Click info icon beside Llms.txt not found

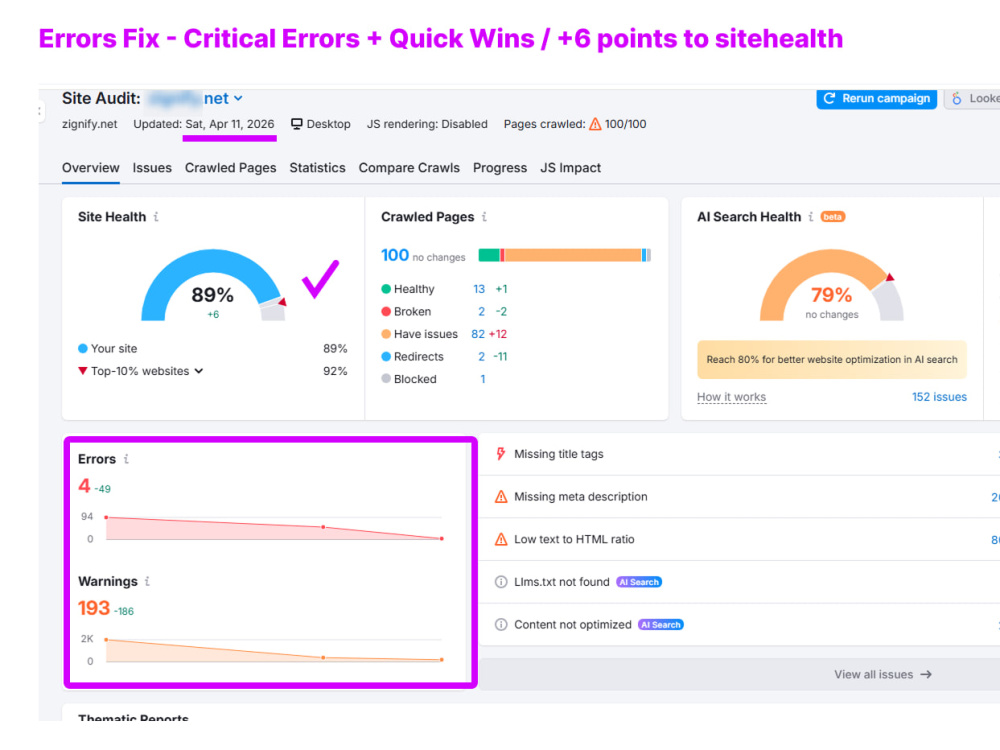click(x=501, y=582)
